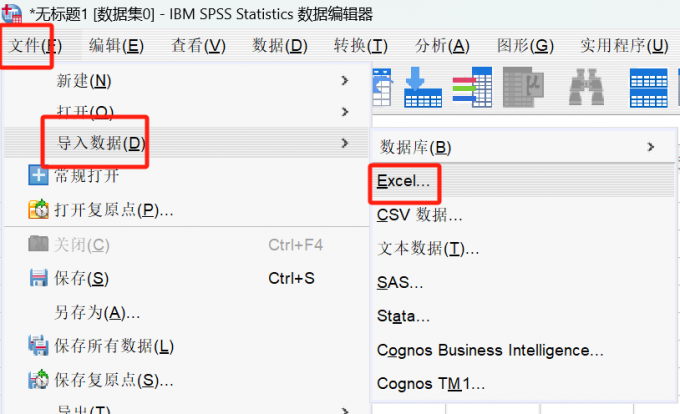Choose Stata... import option
Image resolution: width=680 pixels, height=414 pixels.
(x=403, y=316)
